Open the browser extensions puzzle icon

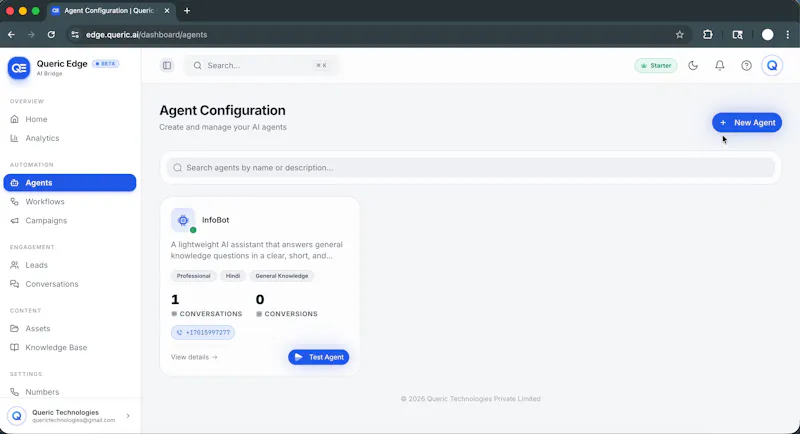[708, 35]
